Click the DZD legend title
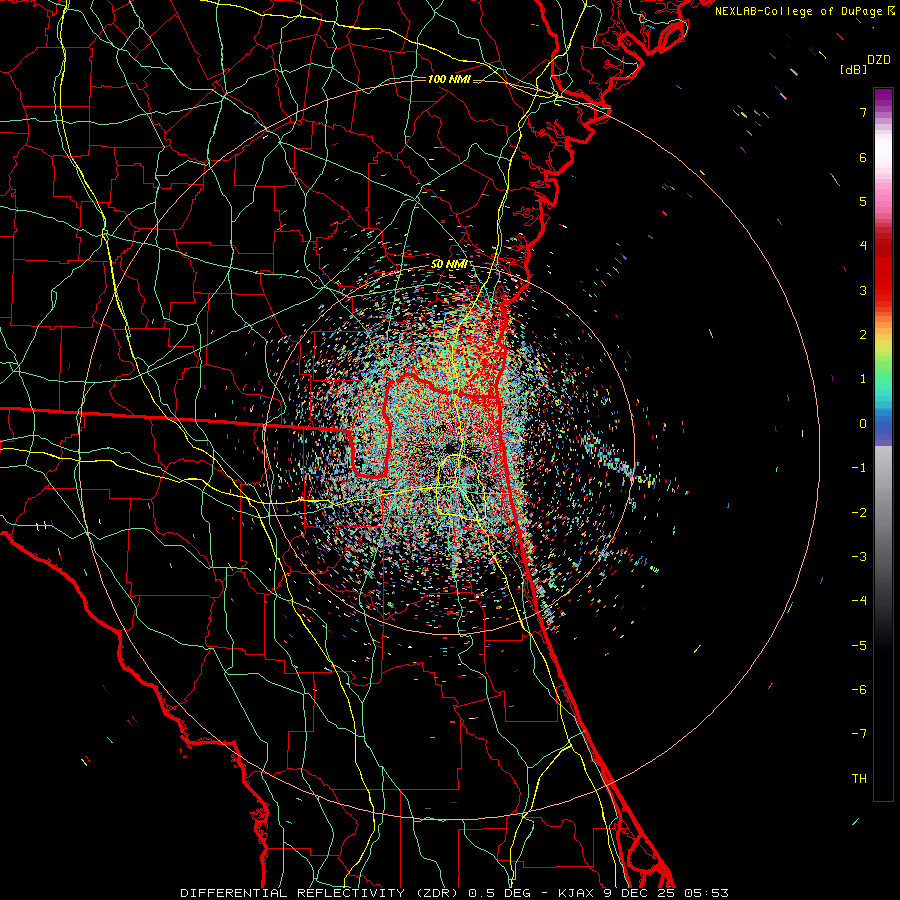 click(x=879, y=60)
